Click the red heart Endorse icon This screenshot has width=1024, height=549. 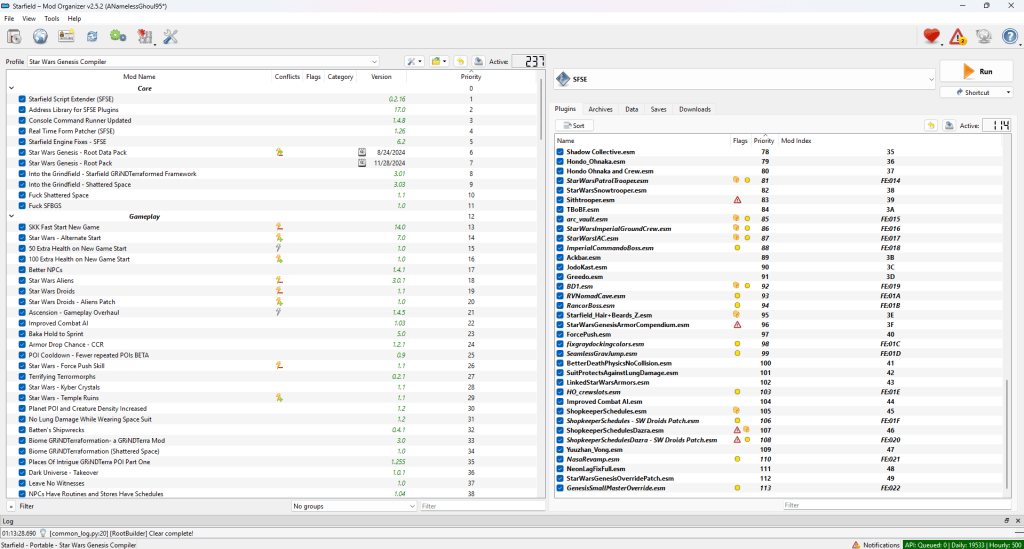pos(932,37)
